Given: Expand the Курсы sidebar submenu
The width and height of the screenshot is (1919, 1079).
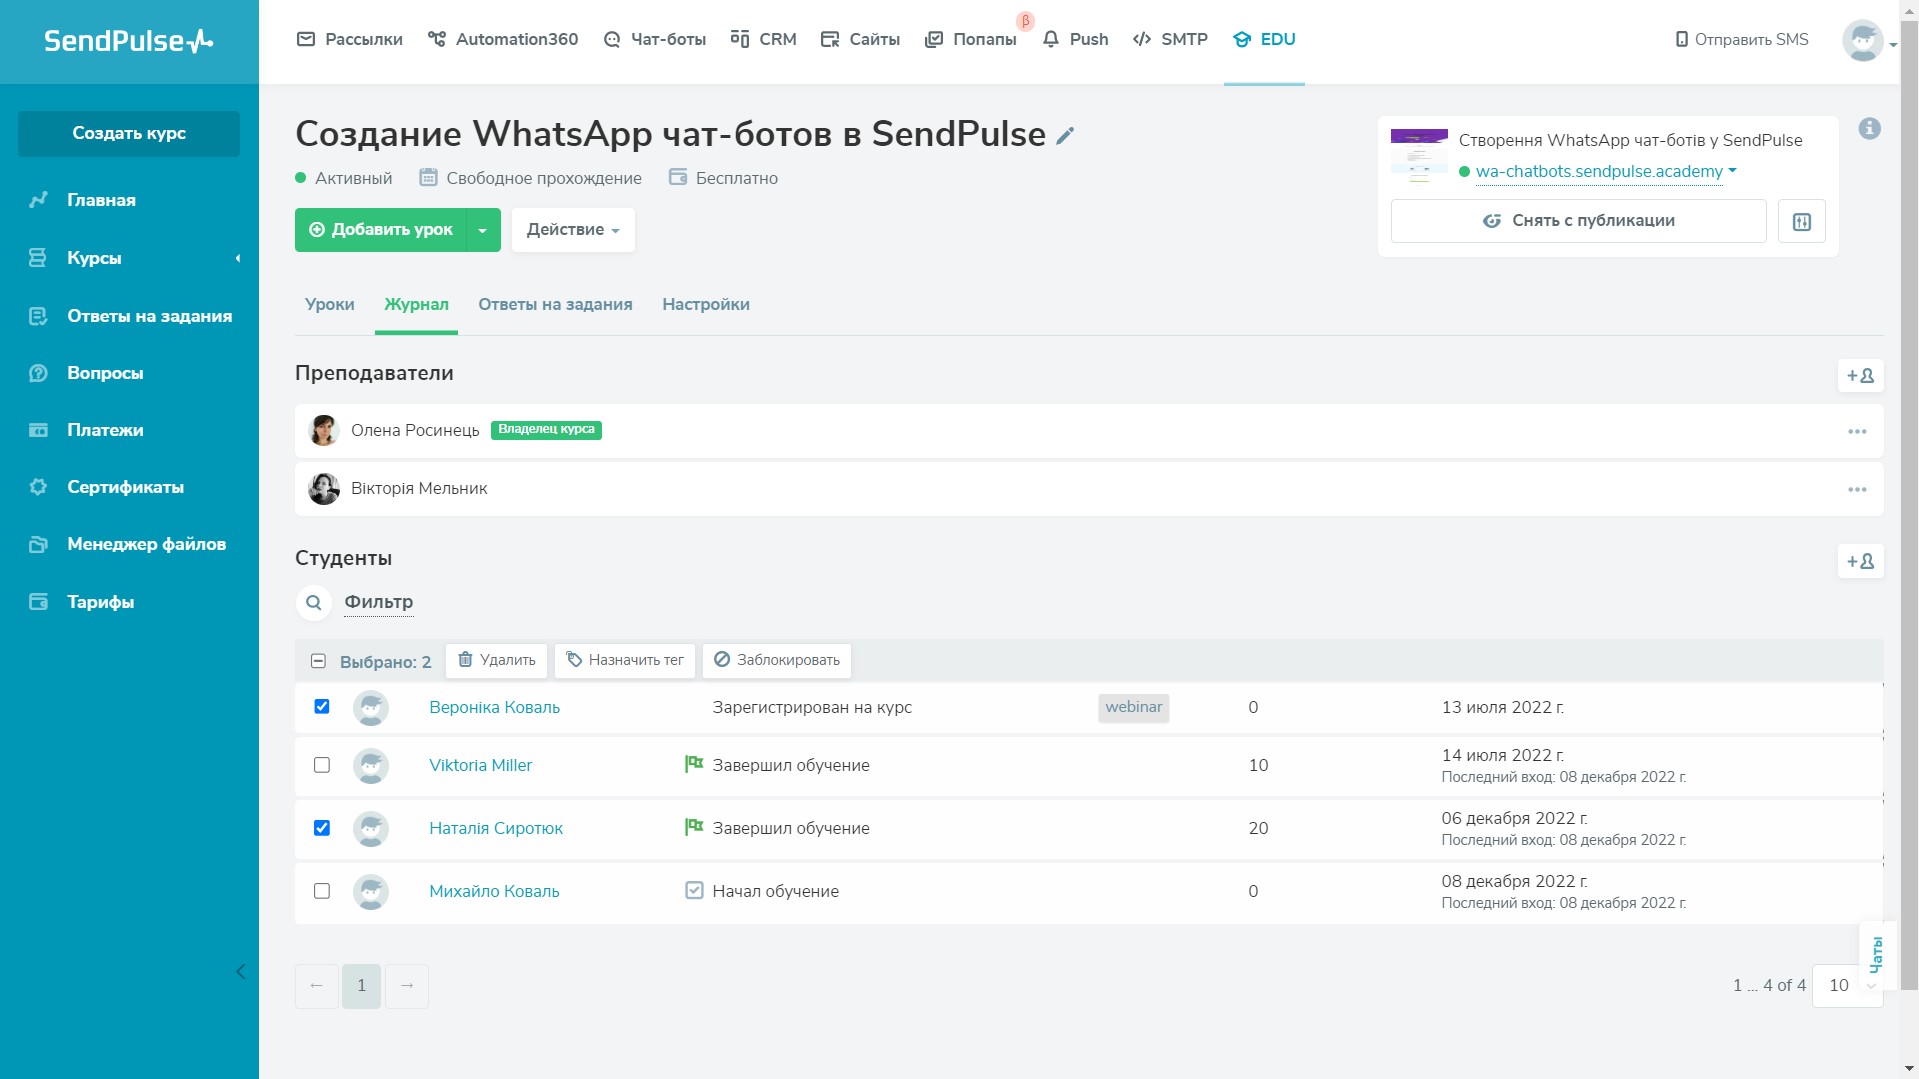Looking at the screenshot, I should pos(238,259).
